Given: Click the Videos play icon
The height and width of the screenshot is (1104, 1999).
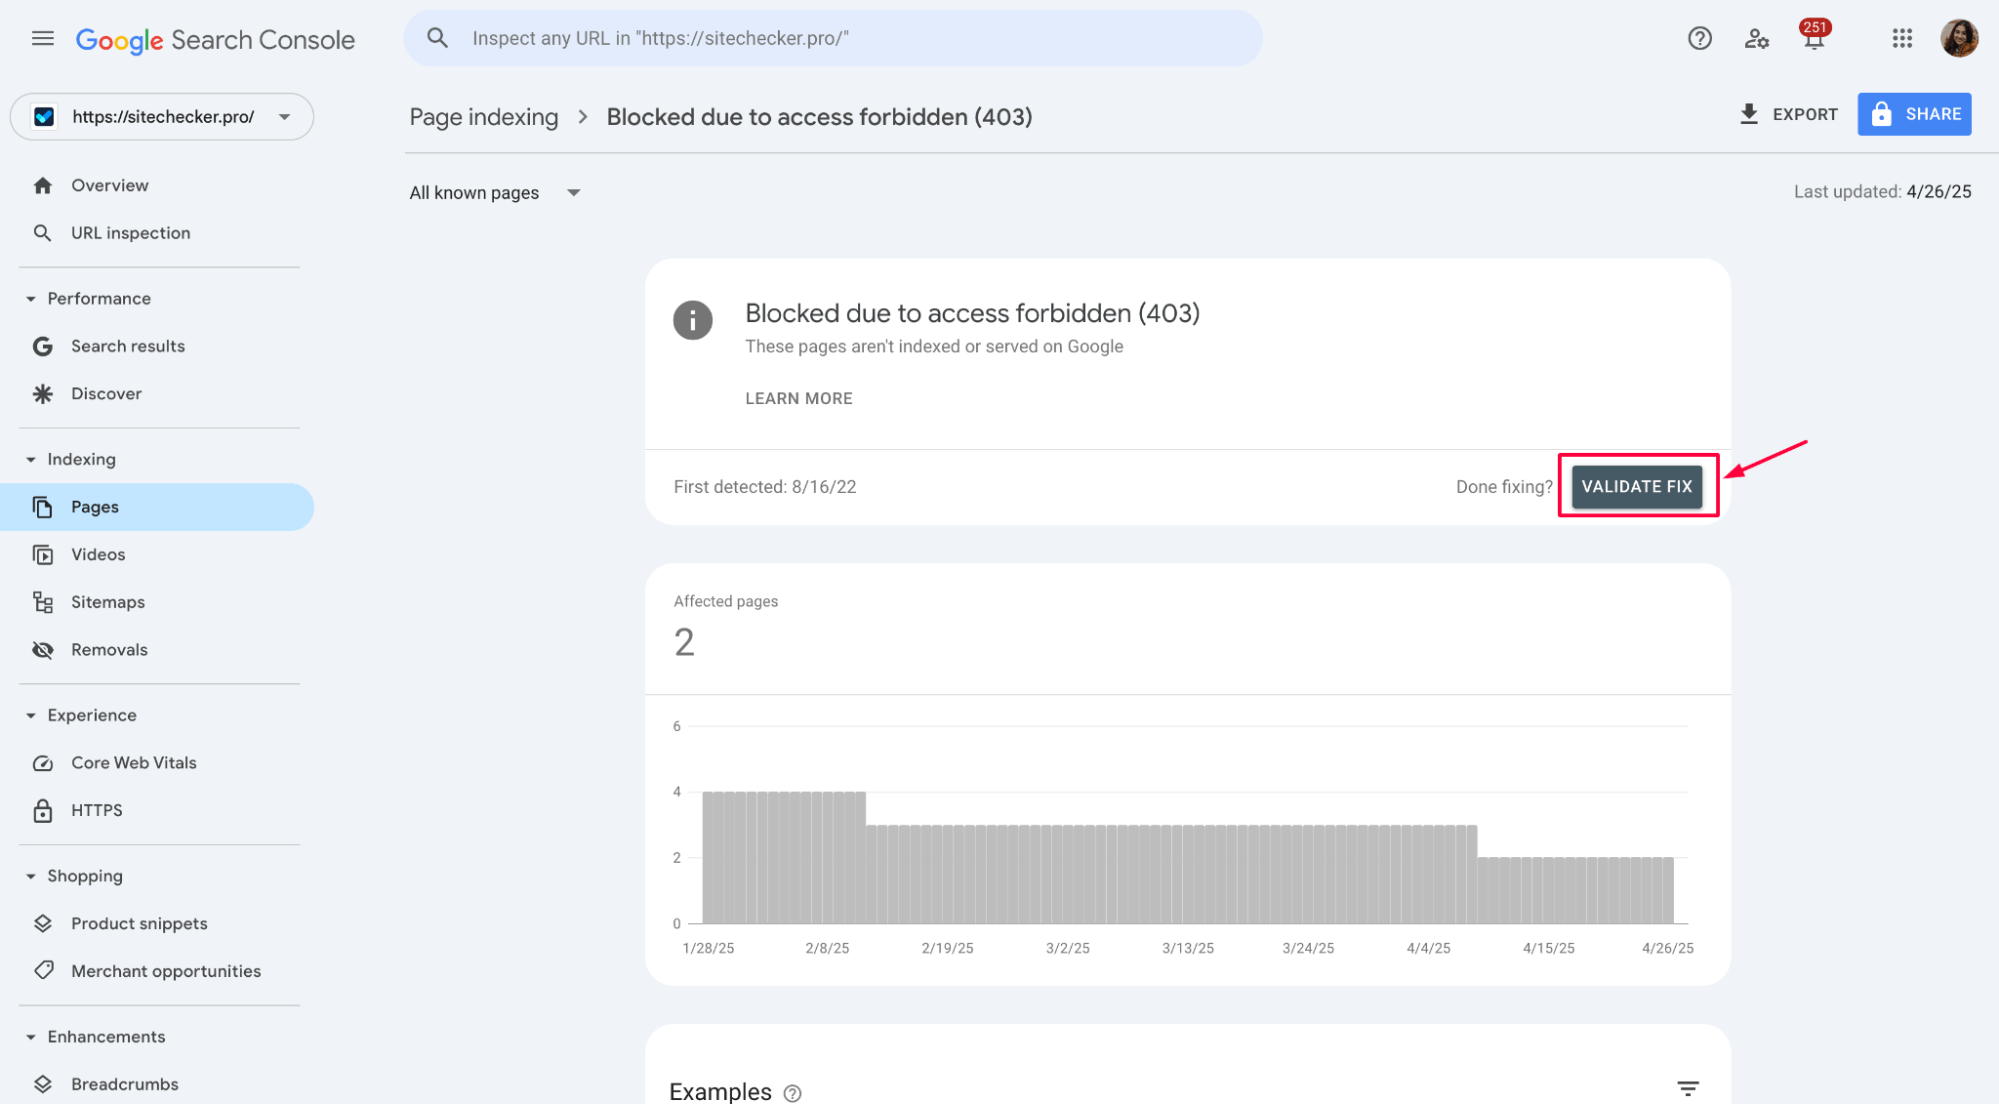Looking at the screenshot, I should pyautogui.click(x=43, y=555).
